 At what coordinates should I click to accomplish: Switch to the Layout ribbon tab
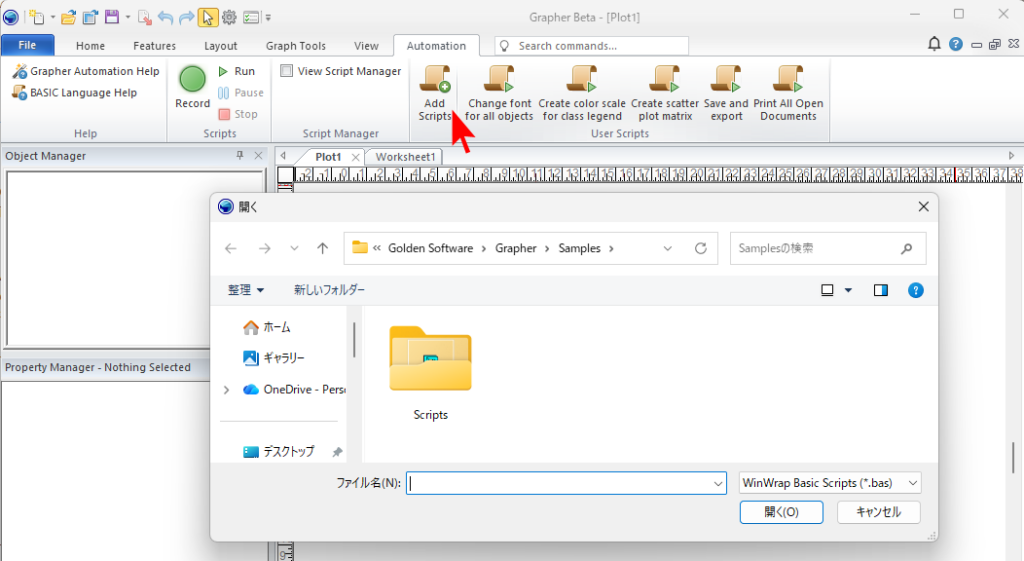[221, 46]
